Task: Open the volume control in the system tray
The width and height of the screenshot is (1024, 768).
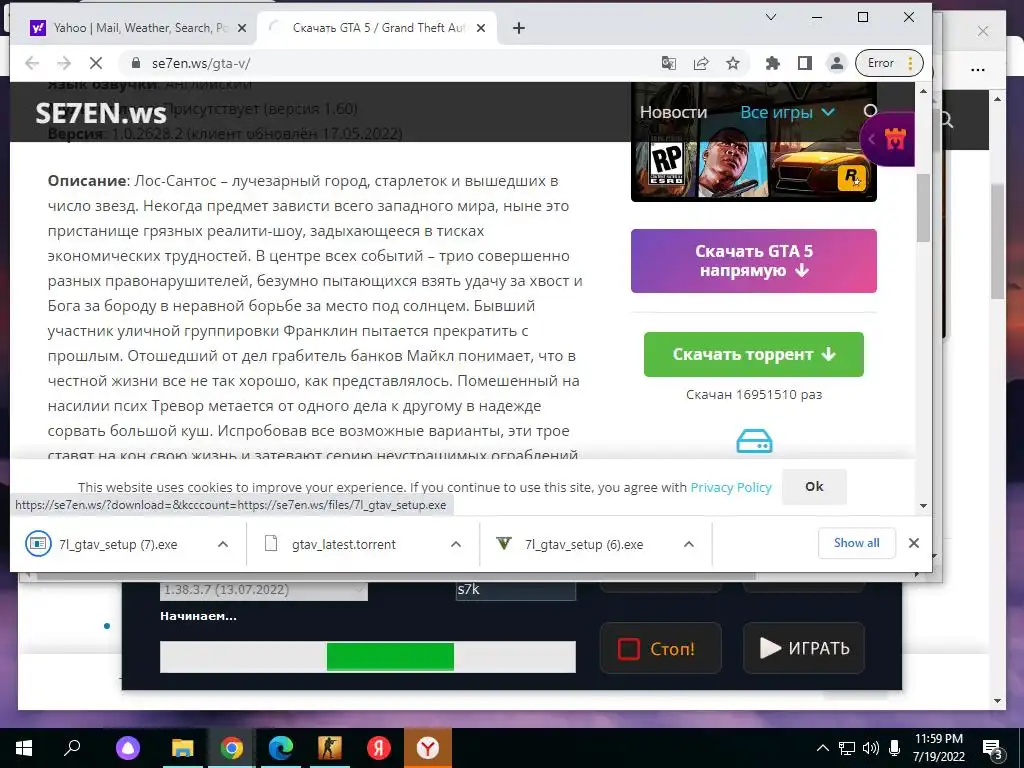Action: (x=871, y=748)
